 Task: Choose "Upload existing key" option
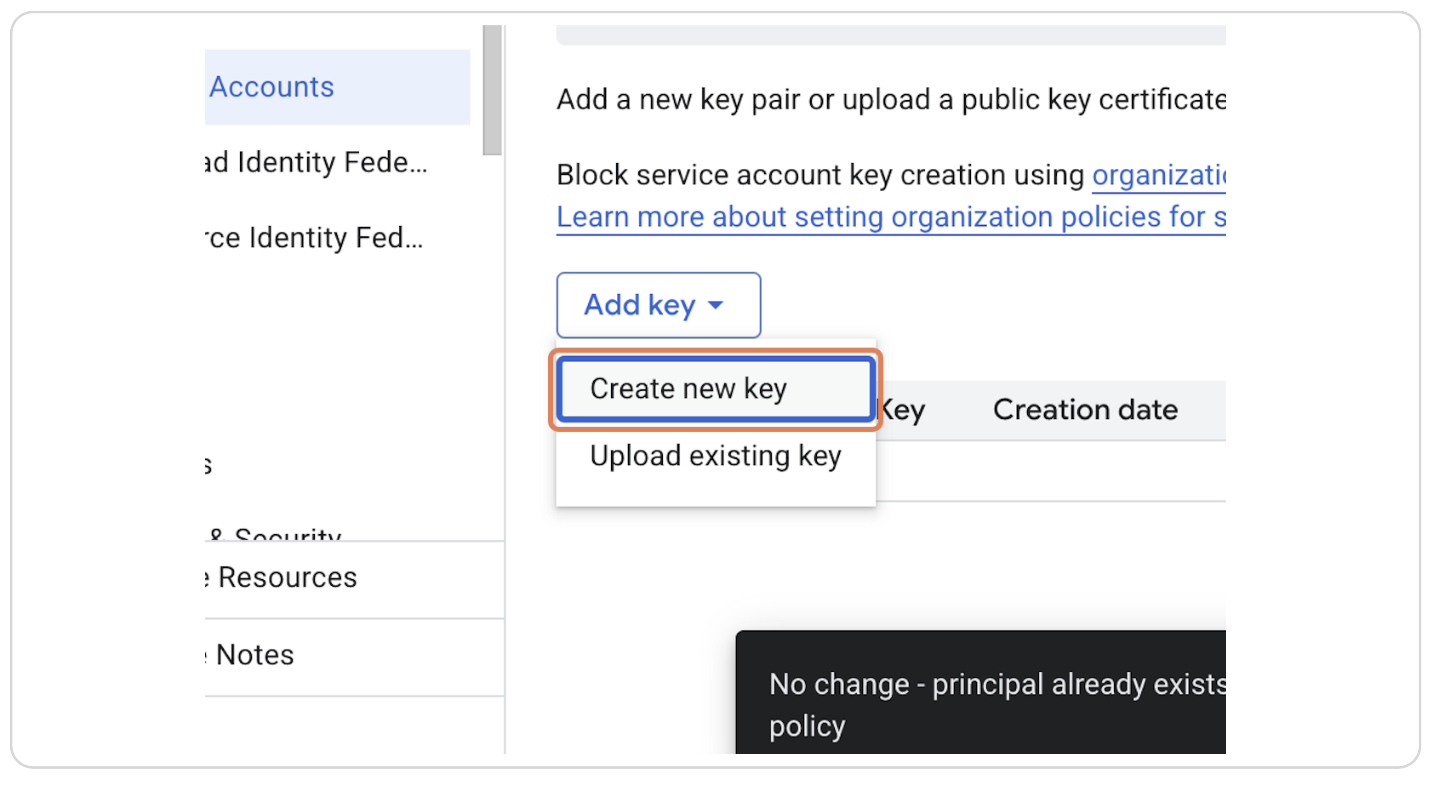coord(716,456)
